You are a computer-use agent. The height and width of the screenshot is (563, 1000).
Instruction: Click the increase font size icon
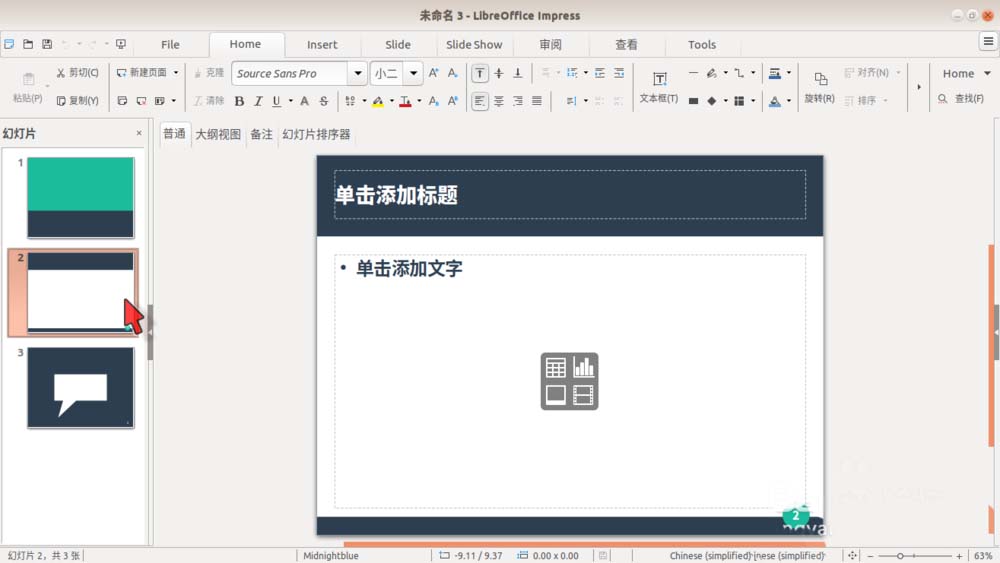pos(435,73)
